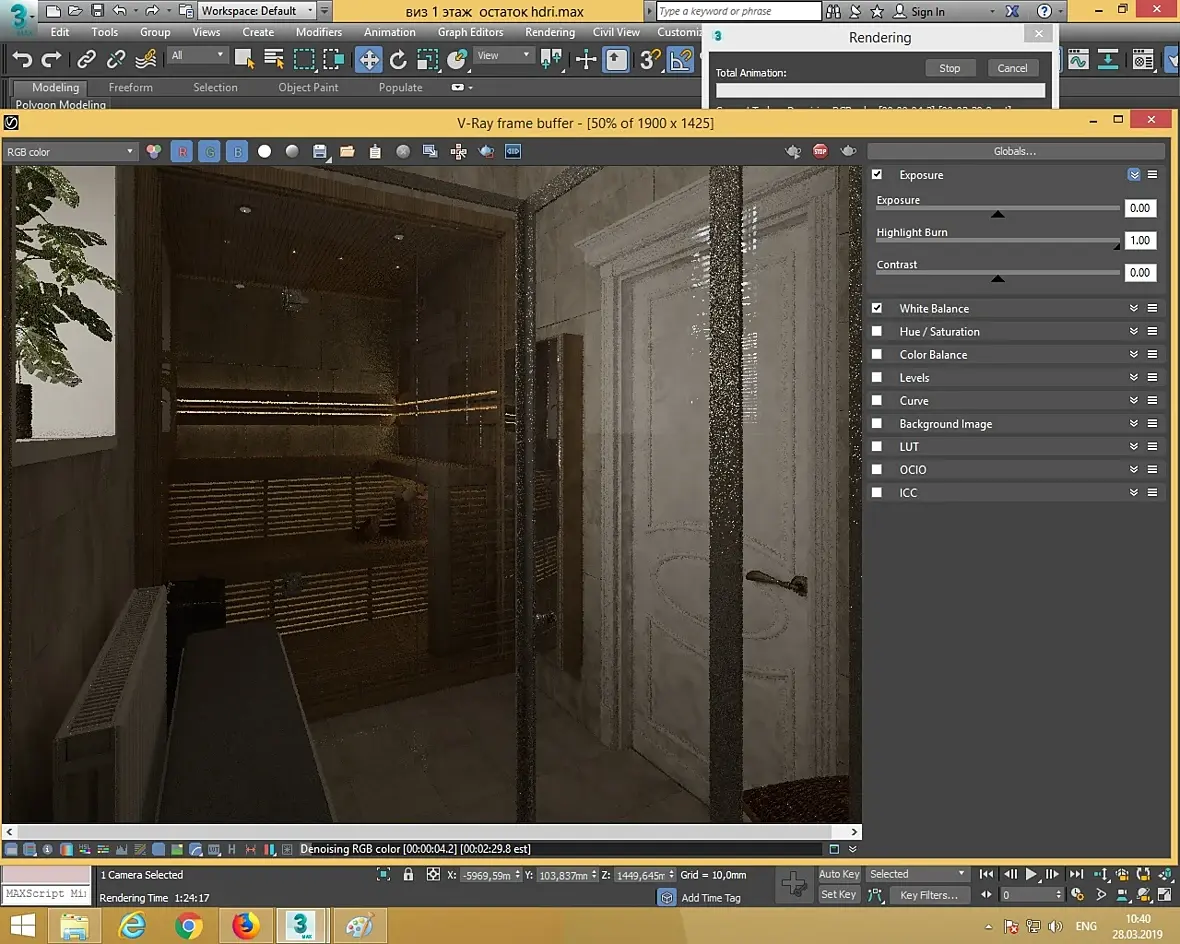Click the save image icon in frame buffer
The width and height of the screenshot is (1180, 944).
(x=320, y=152)
